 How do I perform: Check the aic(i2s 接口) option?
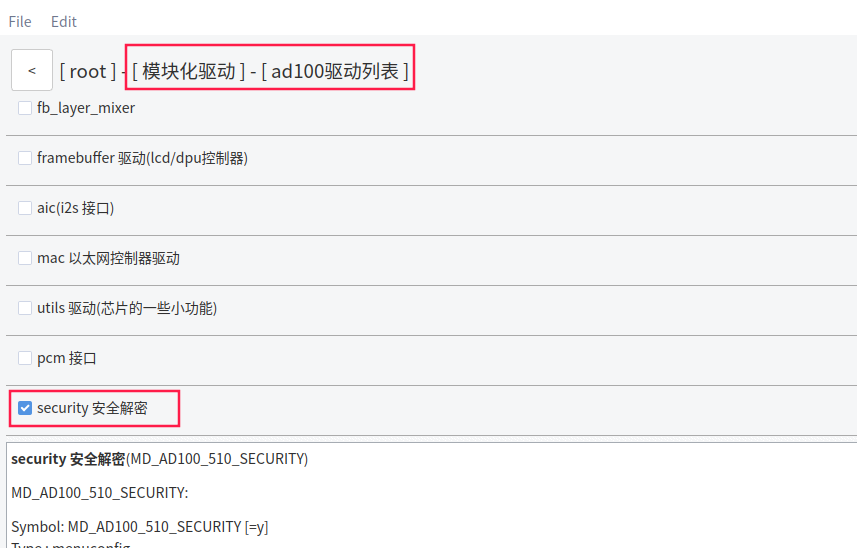(x=25, y=208)
